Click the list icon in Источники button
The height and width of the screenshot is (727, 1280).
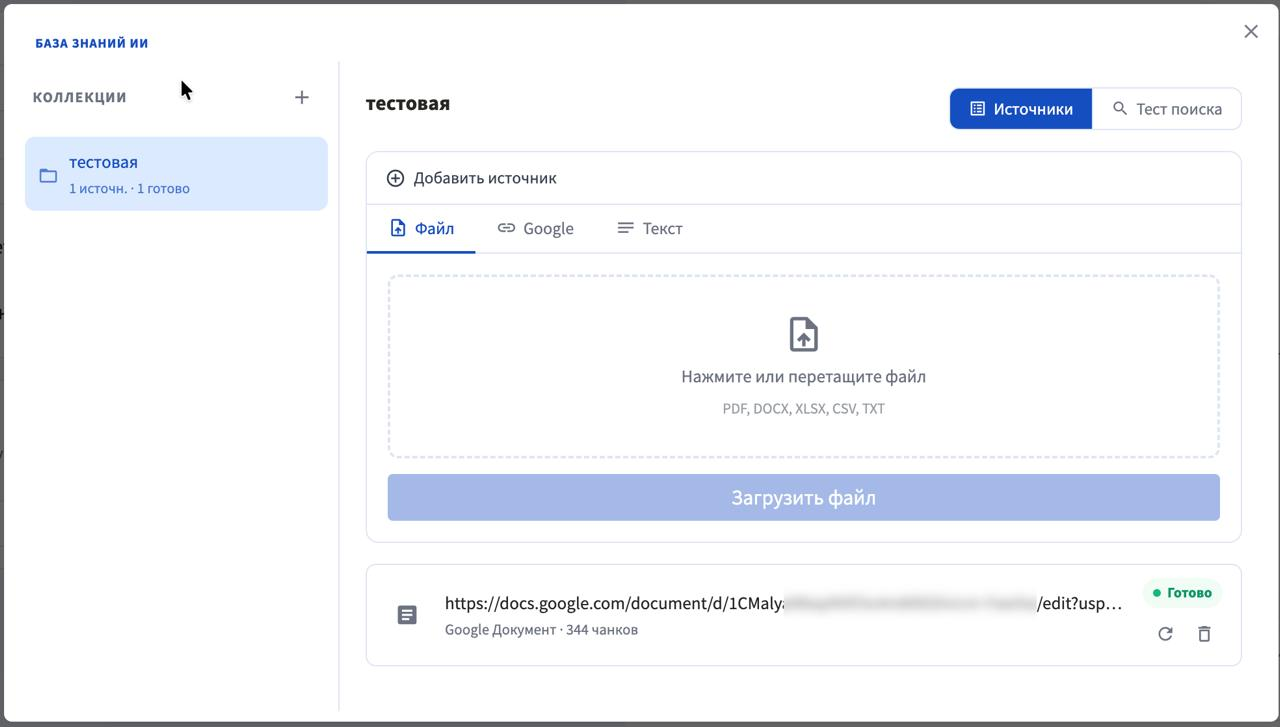tap(978, 109)
